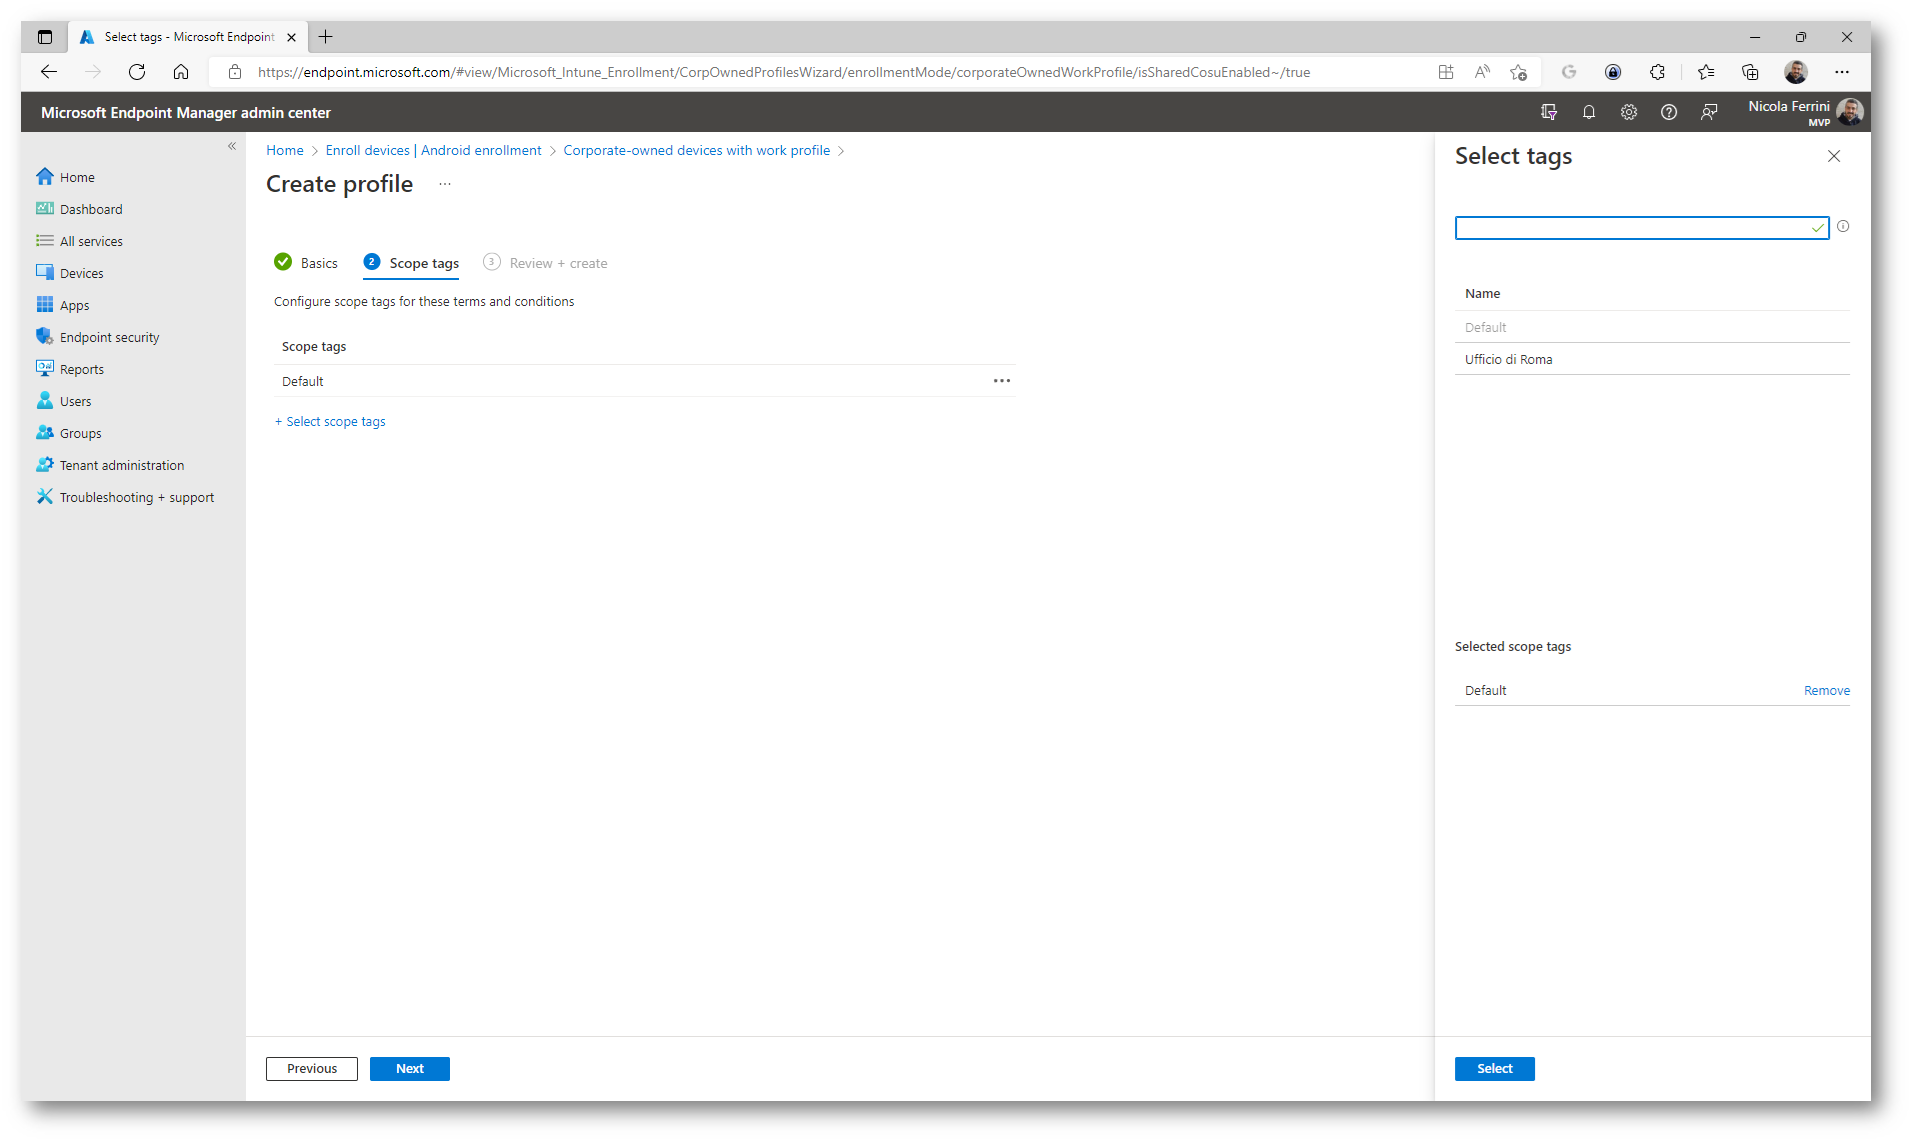Click browser back arrow
The image size is (1913, 1143).
point(48,72)
